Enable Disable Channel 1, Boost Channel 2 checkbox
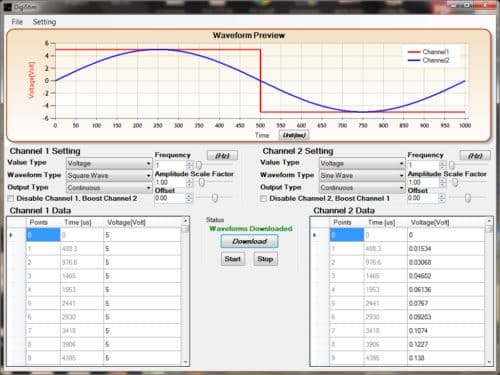Image resolution: width=500 pixels, height=375 pixels. 11,199
